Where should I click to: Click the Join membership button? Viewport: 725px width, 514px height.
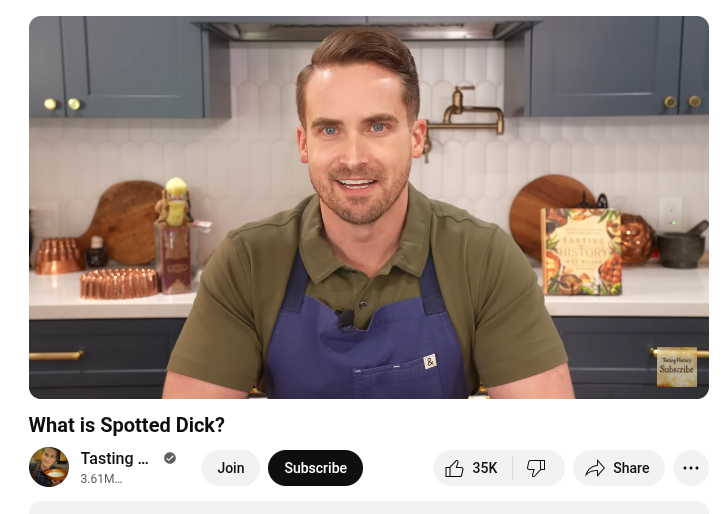[230, 468]
